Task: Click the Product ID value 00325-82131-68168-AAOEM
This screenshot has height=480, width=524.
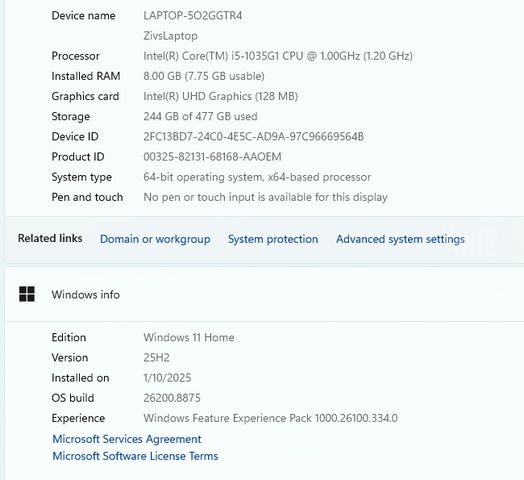Action: pos(213,157)
